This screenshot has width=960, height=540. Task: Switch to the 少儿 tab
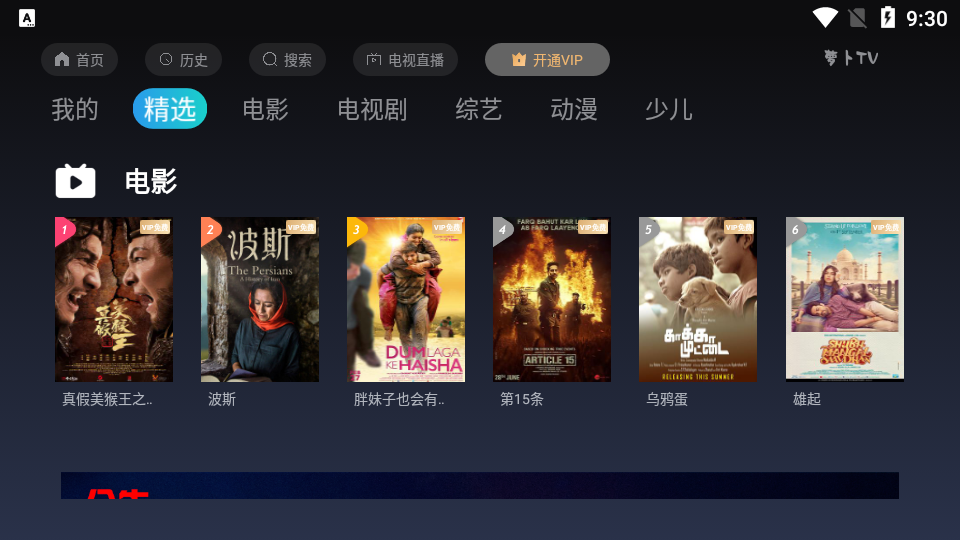tap(669, 110)
